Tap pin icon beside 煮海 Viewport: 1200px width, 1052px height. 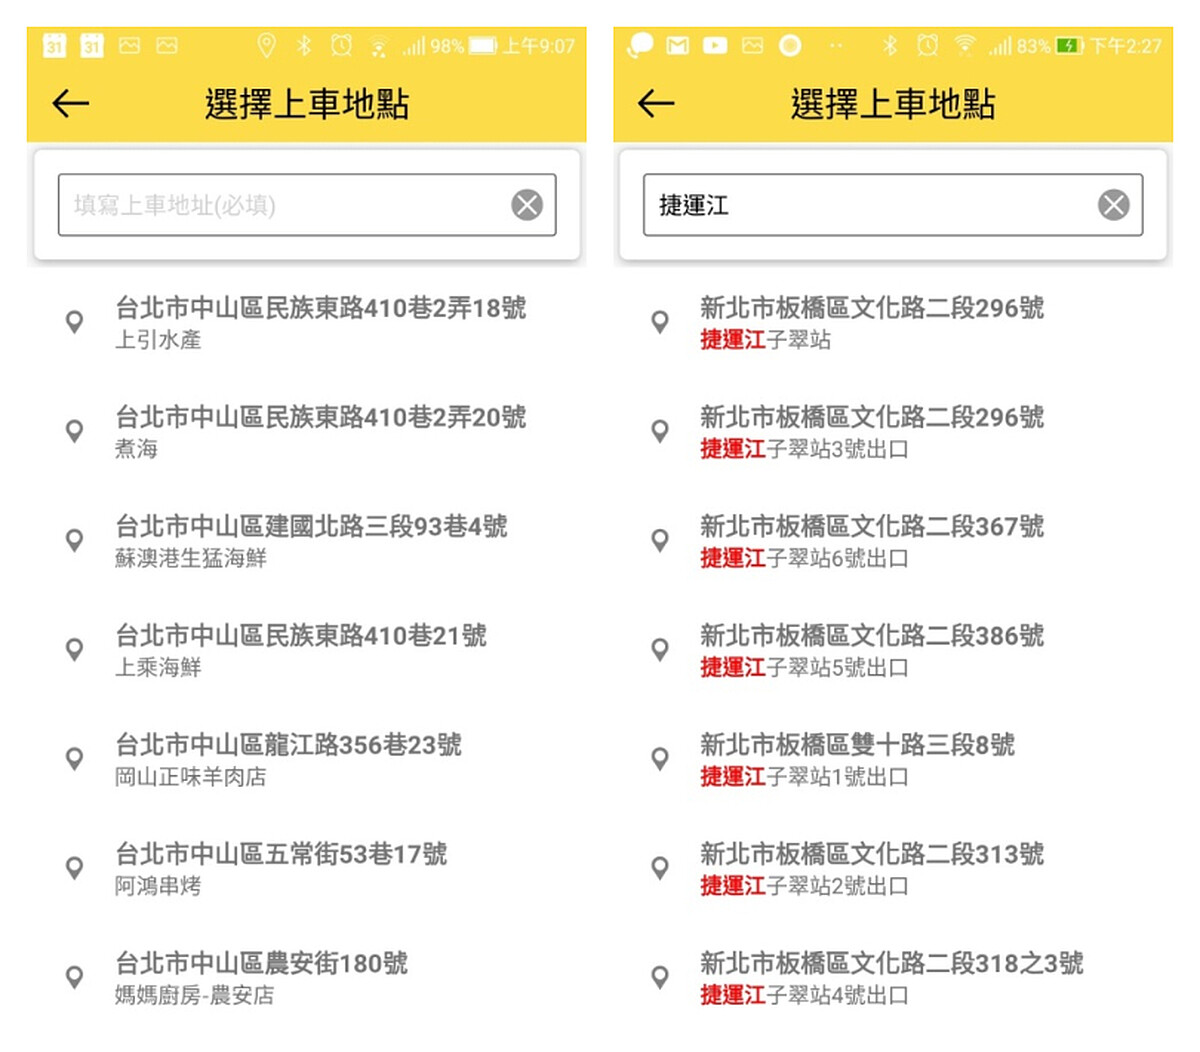pyautogui.click(x=74, y=431)
